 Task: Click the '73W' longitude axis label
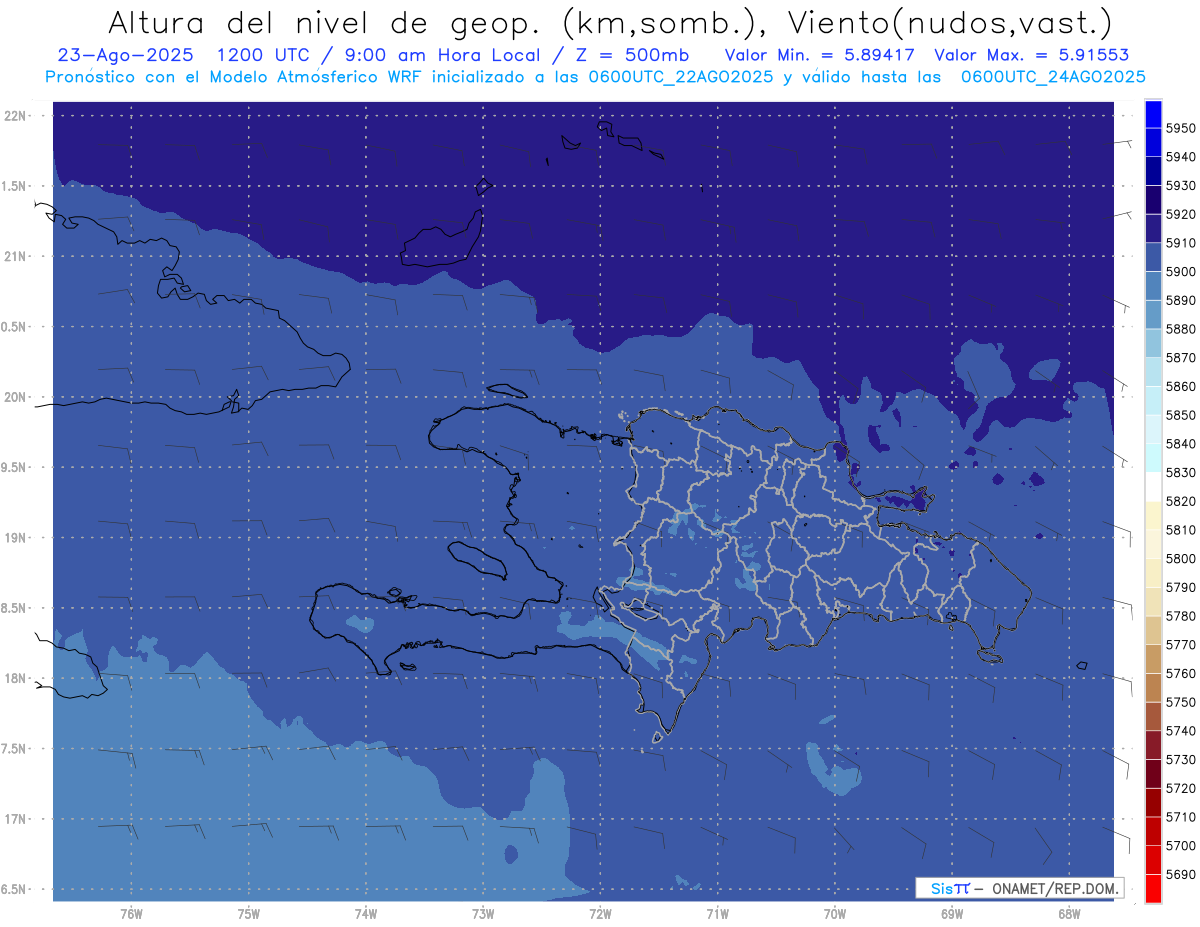(x=483, y=914)
